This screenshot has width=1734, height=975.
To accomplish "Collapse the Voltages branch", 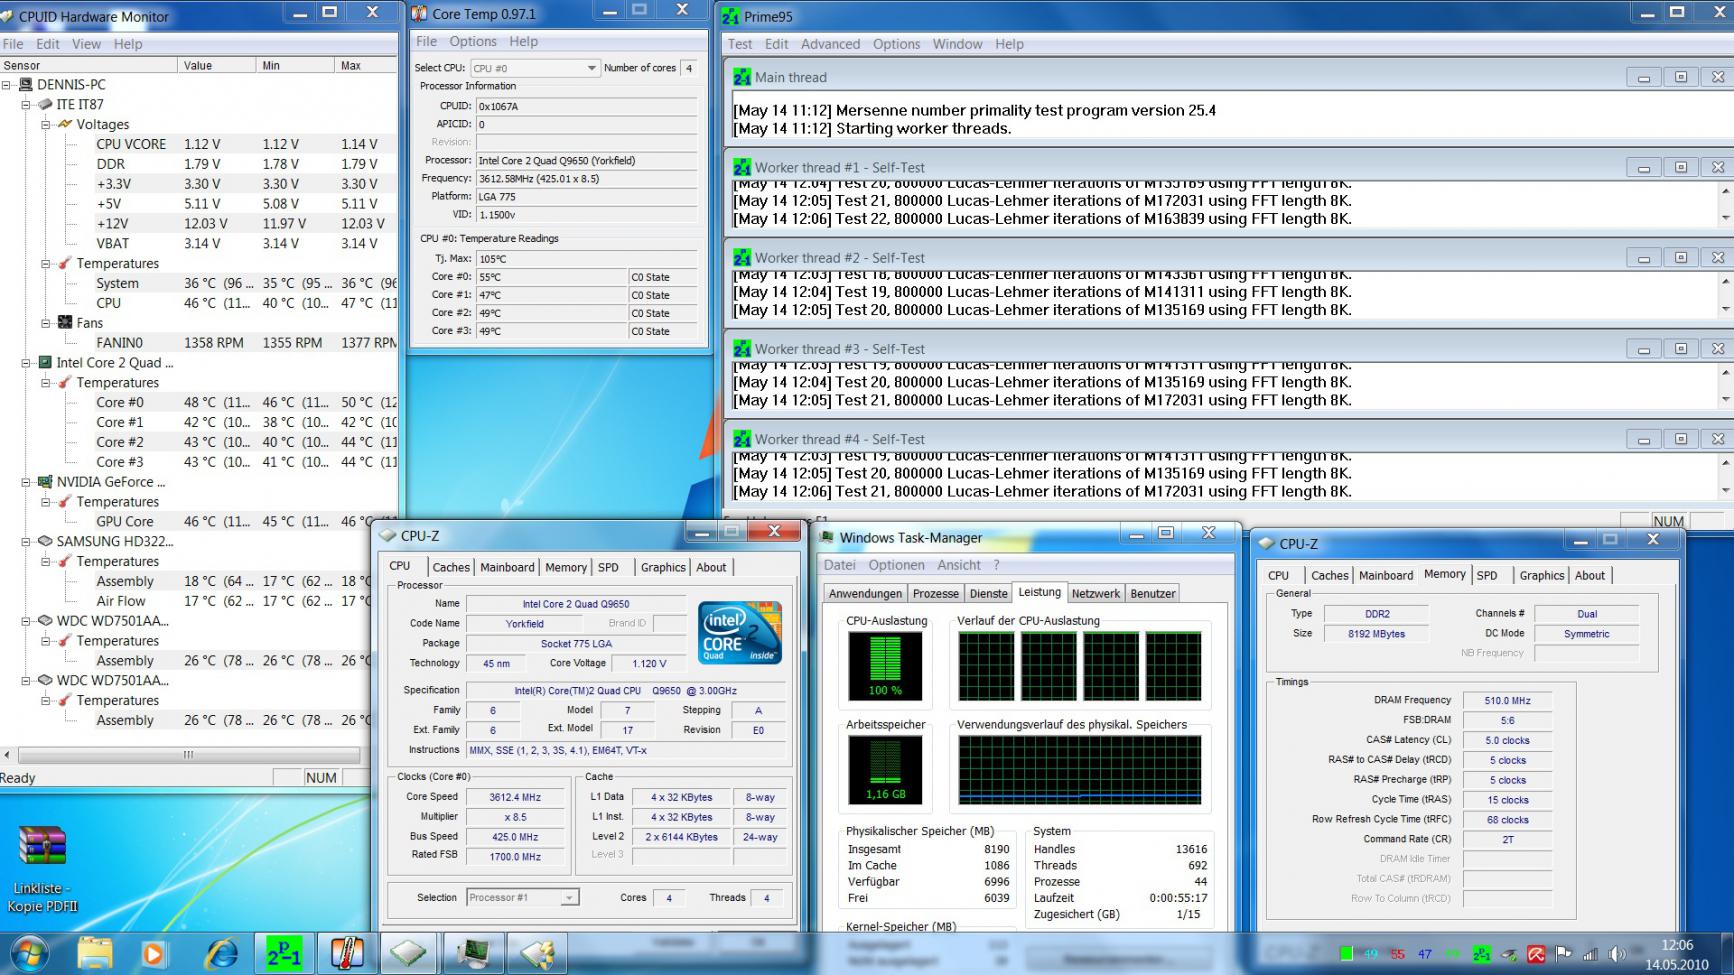I will tap(46, 125).
